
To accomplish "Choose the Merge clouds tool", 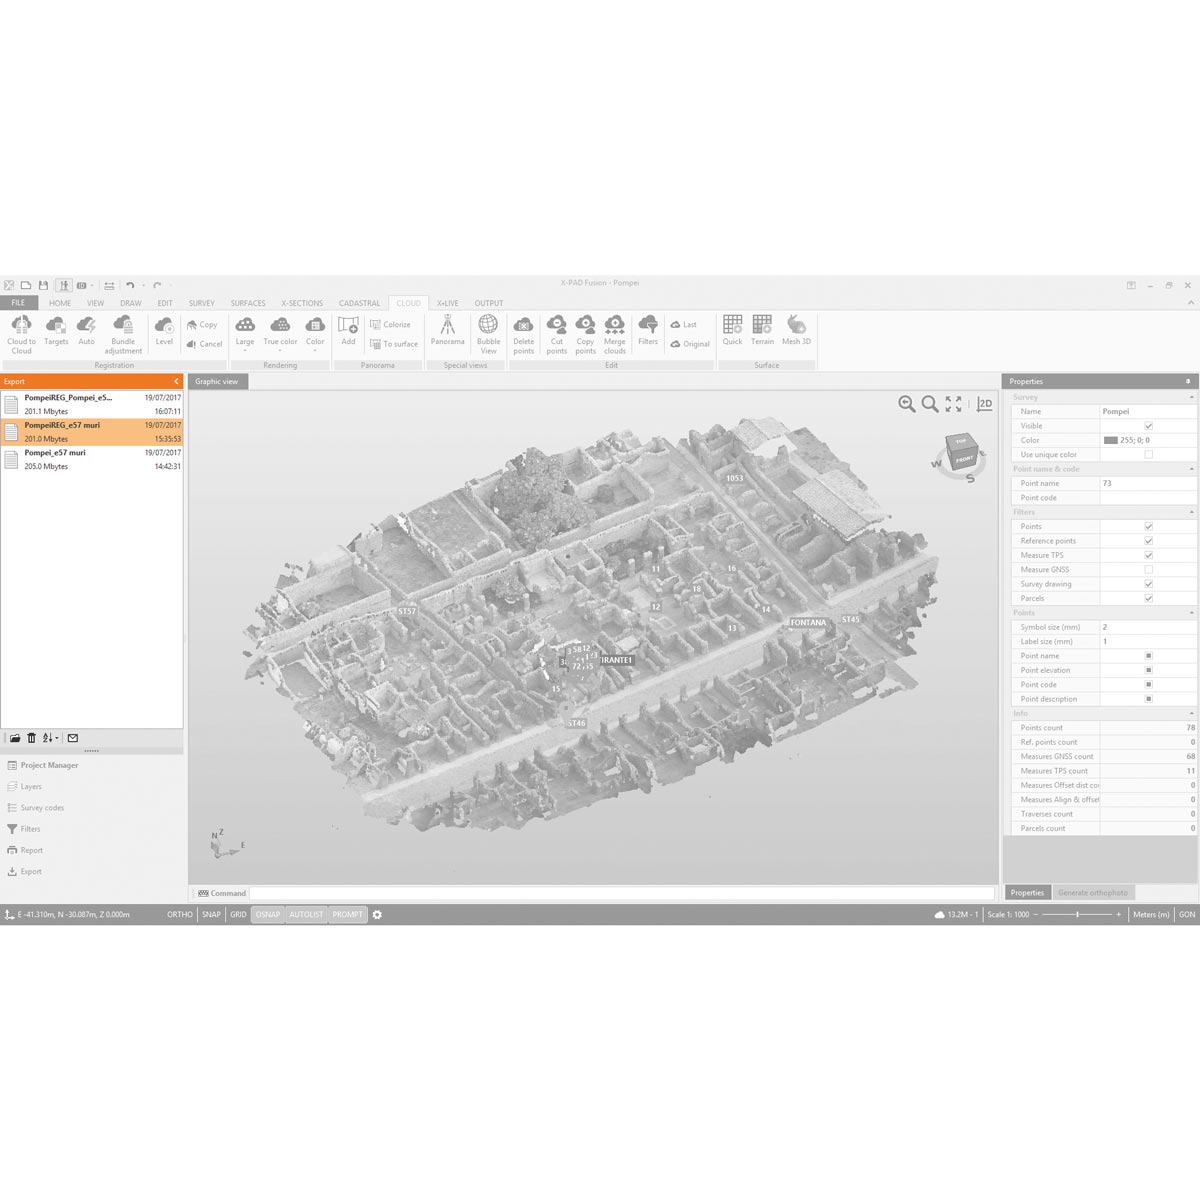I will point(614,326).
